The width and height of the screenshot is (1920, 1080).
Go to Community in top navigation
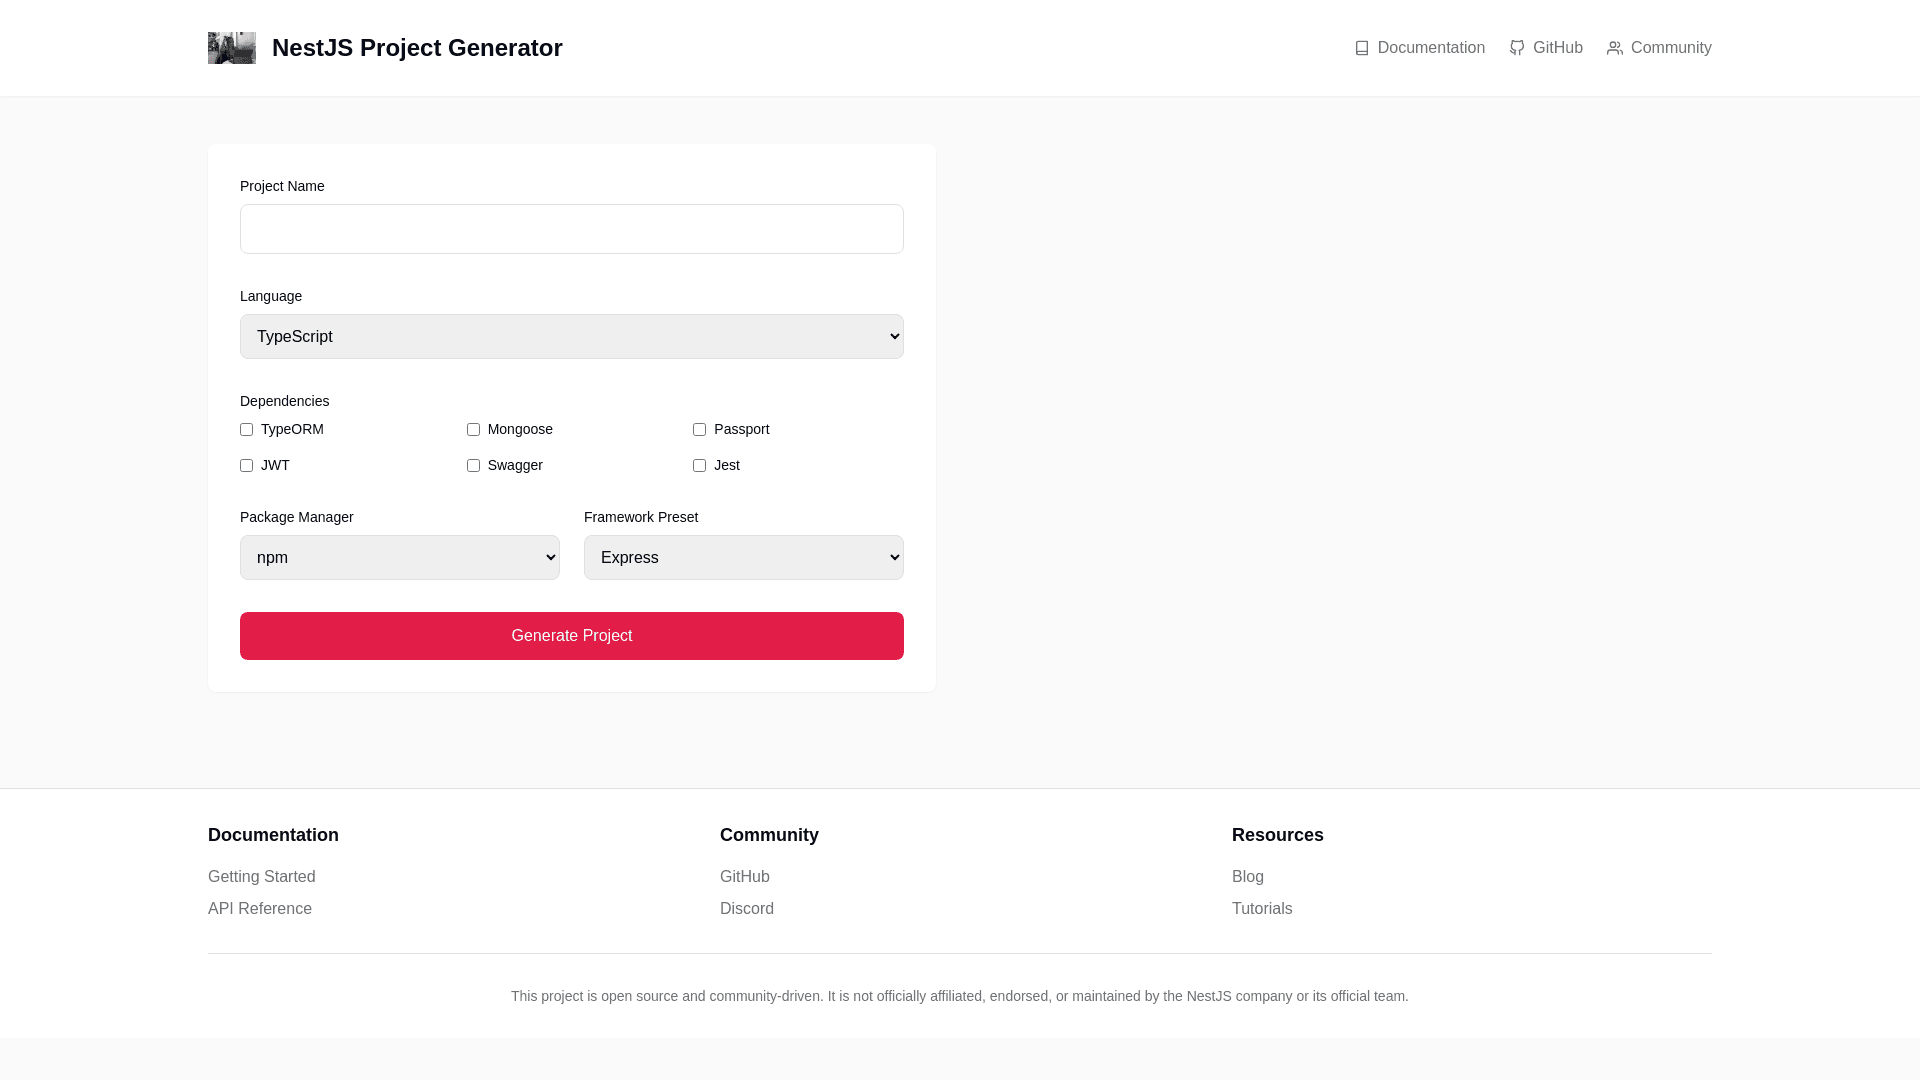point(1670,48)
